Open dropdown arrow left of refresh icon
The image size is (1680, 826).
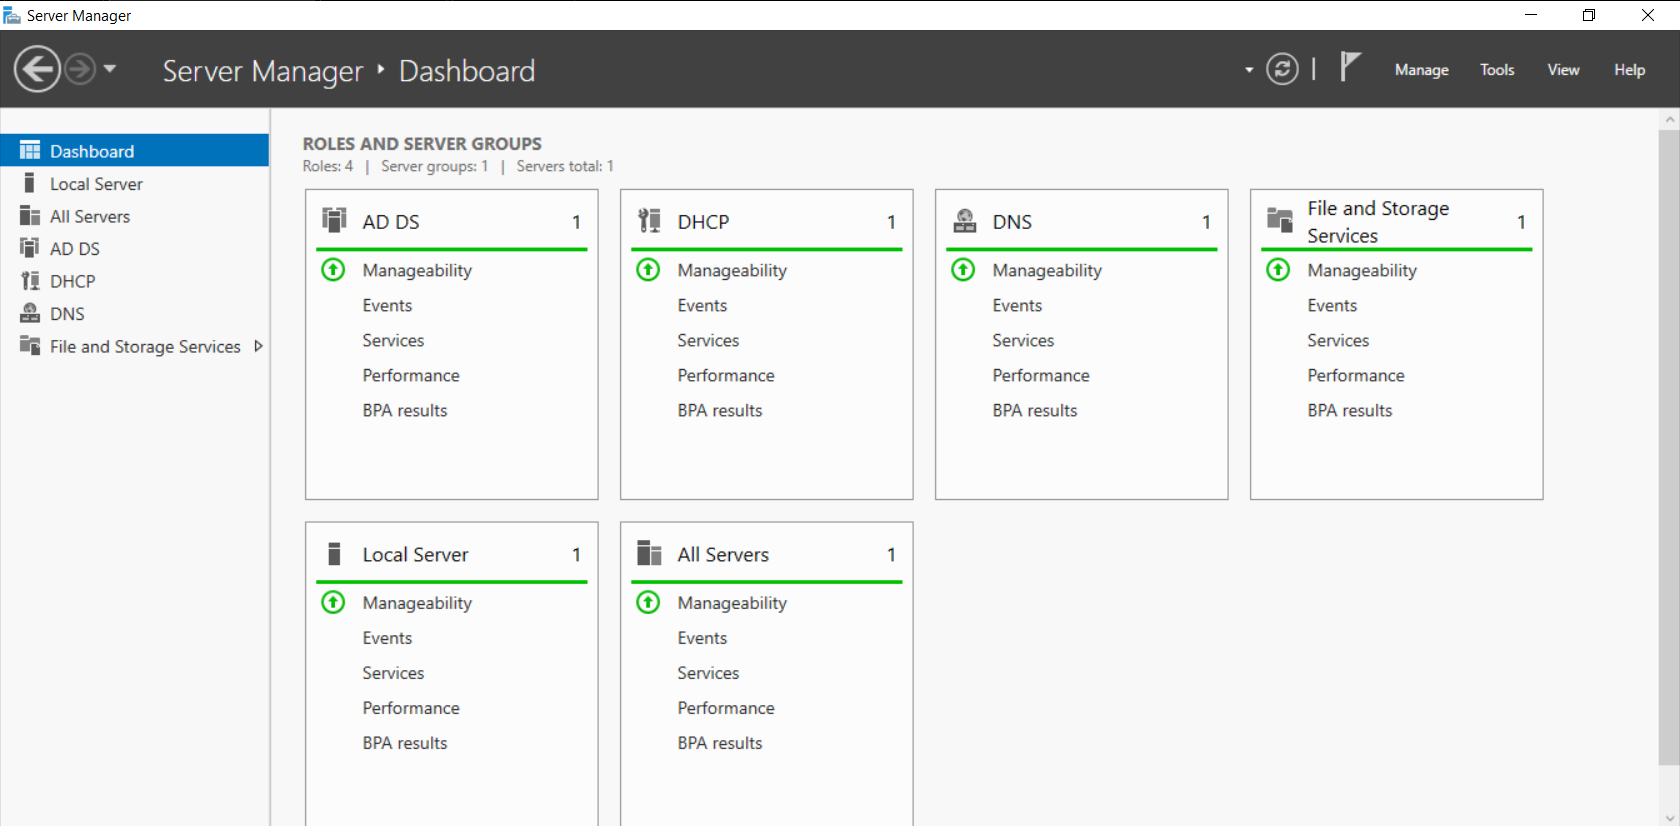point(1249,70)
